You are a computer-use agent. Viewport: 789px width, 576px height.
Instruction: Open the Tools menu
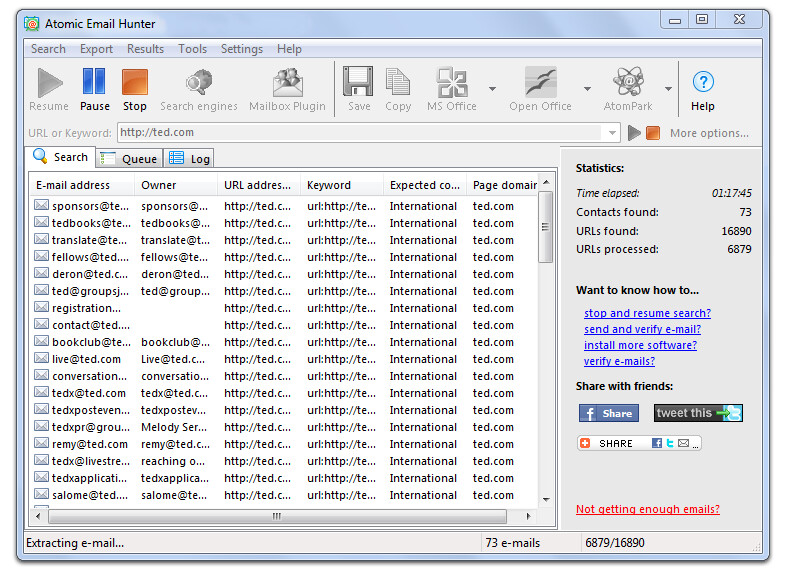tap(192, 49)
